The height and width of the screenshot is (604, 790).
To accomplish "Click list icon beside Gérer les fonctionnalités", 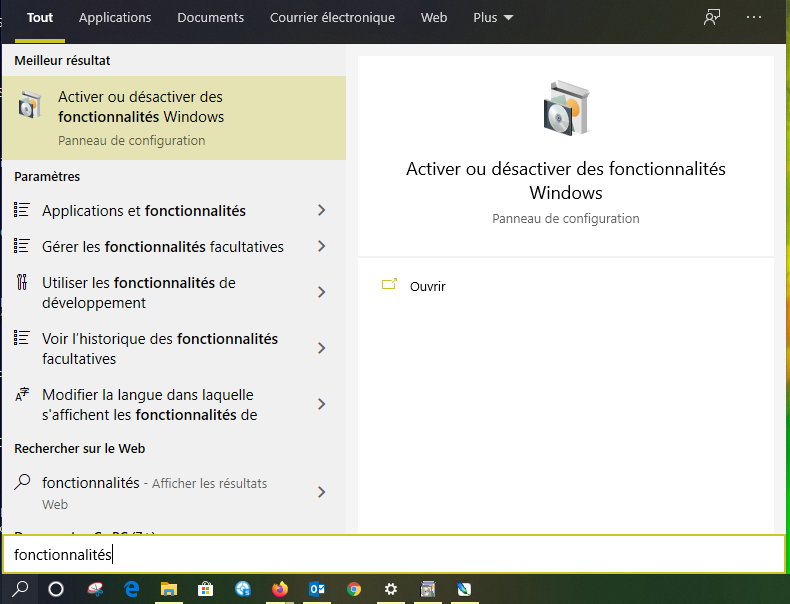I will [x=22, y=246].
